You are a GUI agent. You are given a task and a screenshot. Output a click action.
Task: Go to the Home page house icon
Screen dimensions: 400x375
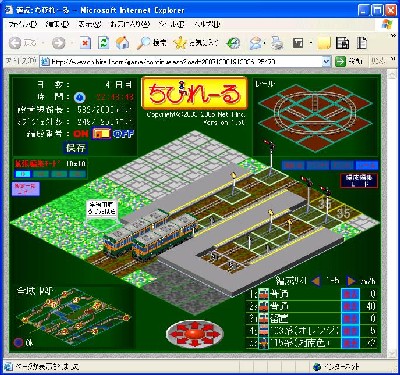[x=122, y=43]
